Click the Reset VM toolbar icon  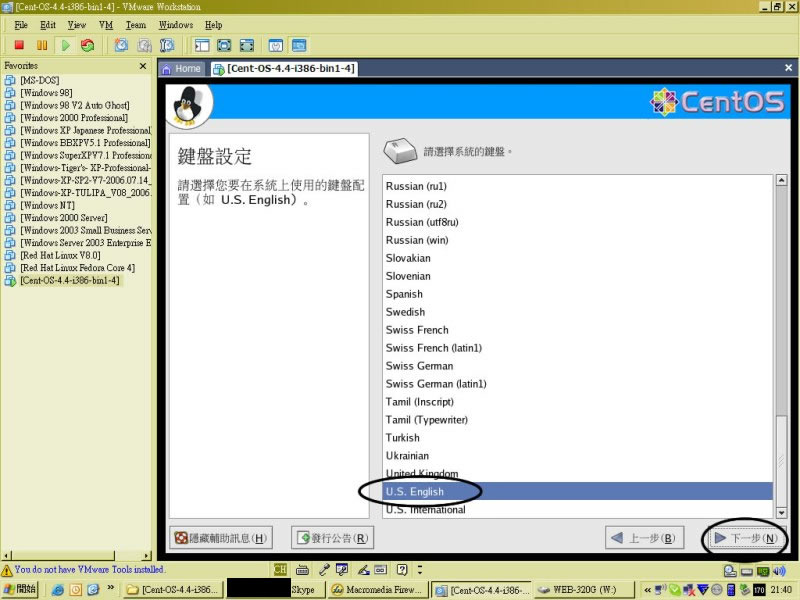click(x=88, y=45)
